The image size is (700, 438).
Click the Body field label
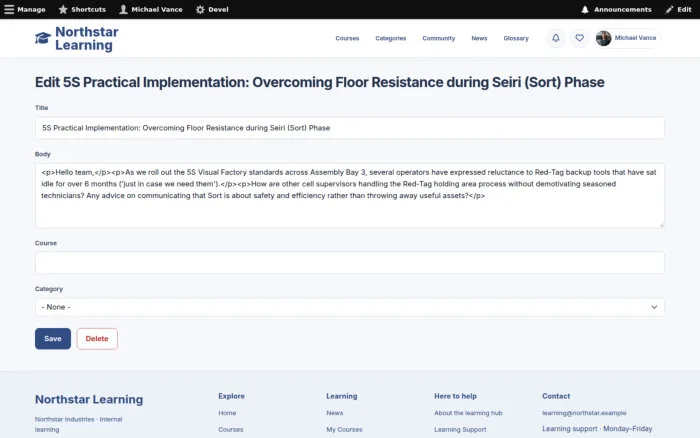click(x=42, y=154)
